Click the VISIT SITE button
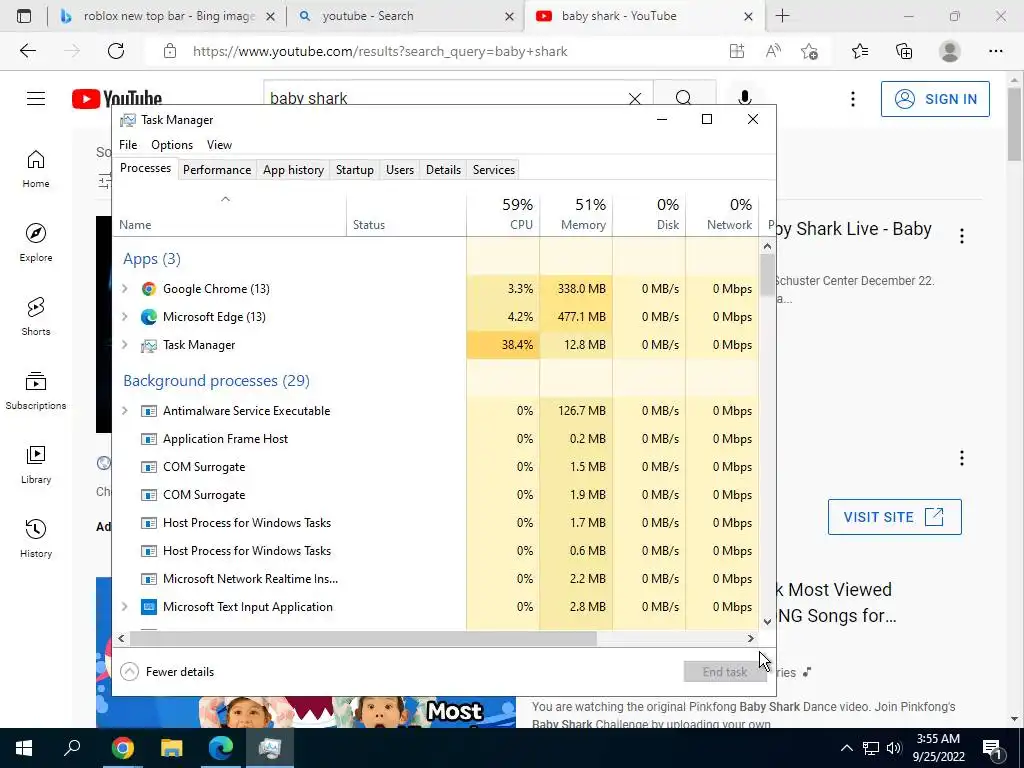1024x768 pixels. click(x=895, y=517)
